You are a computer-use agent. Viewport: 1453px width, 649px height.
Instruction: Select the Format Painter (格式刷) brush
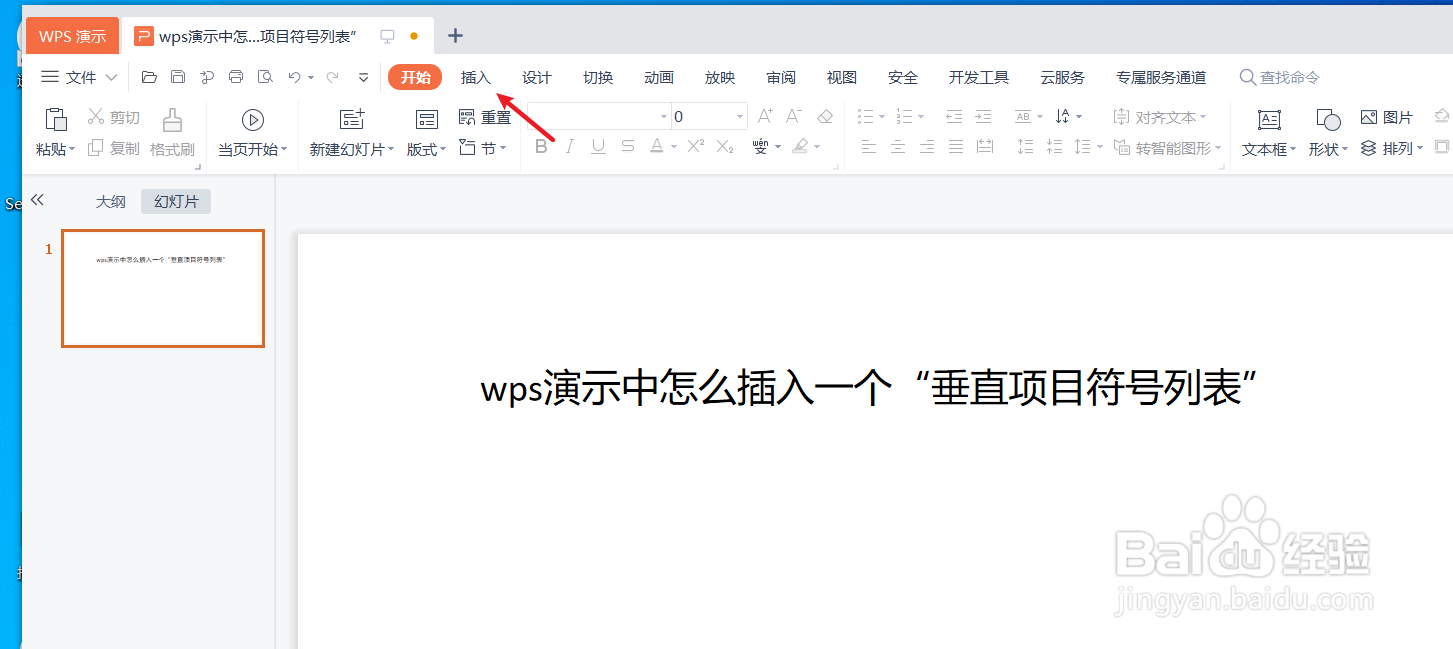tap(172, 133)
